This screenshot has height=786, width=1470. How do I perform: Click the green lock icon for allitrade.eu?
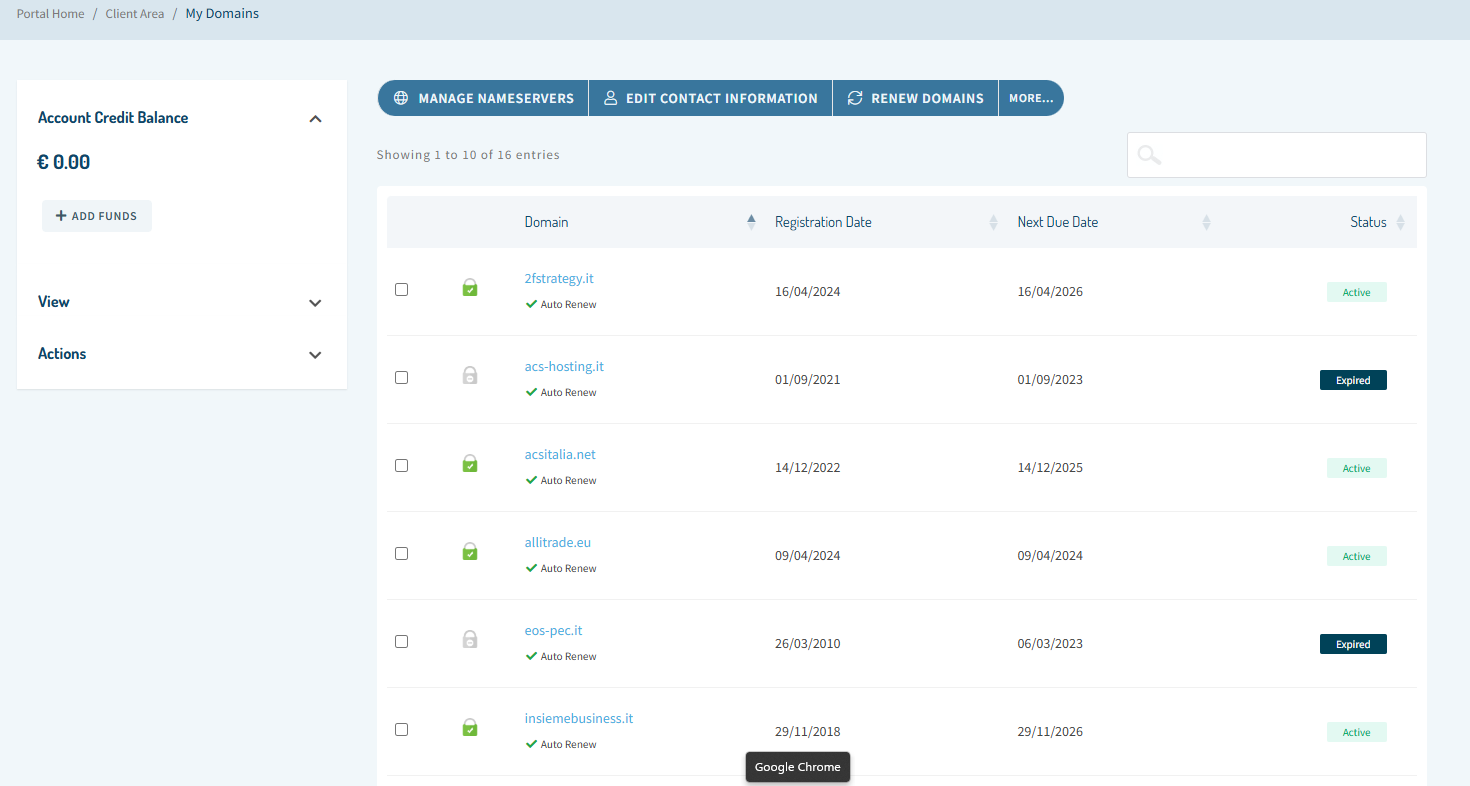point(469,552)
